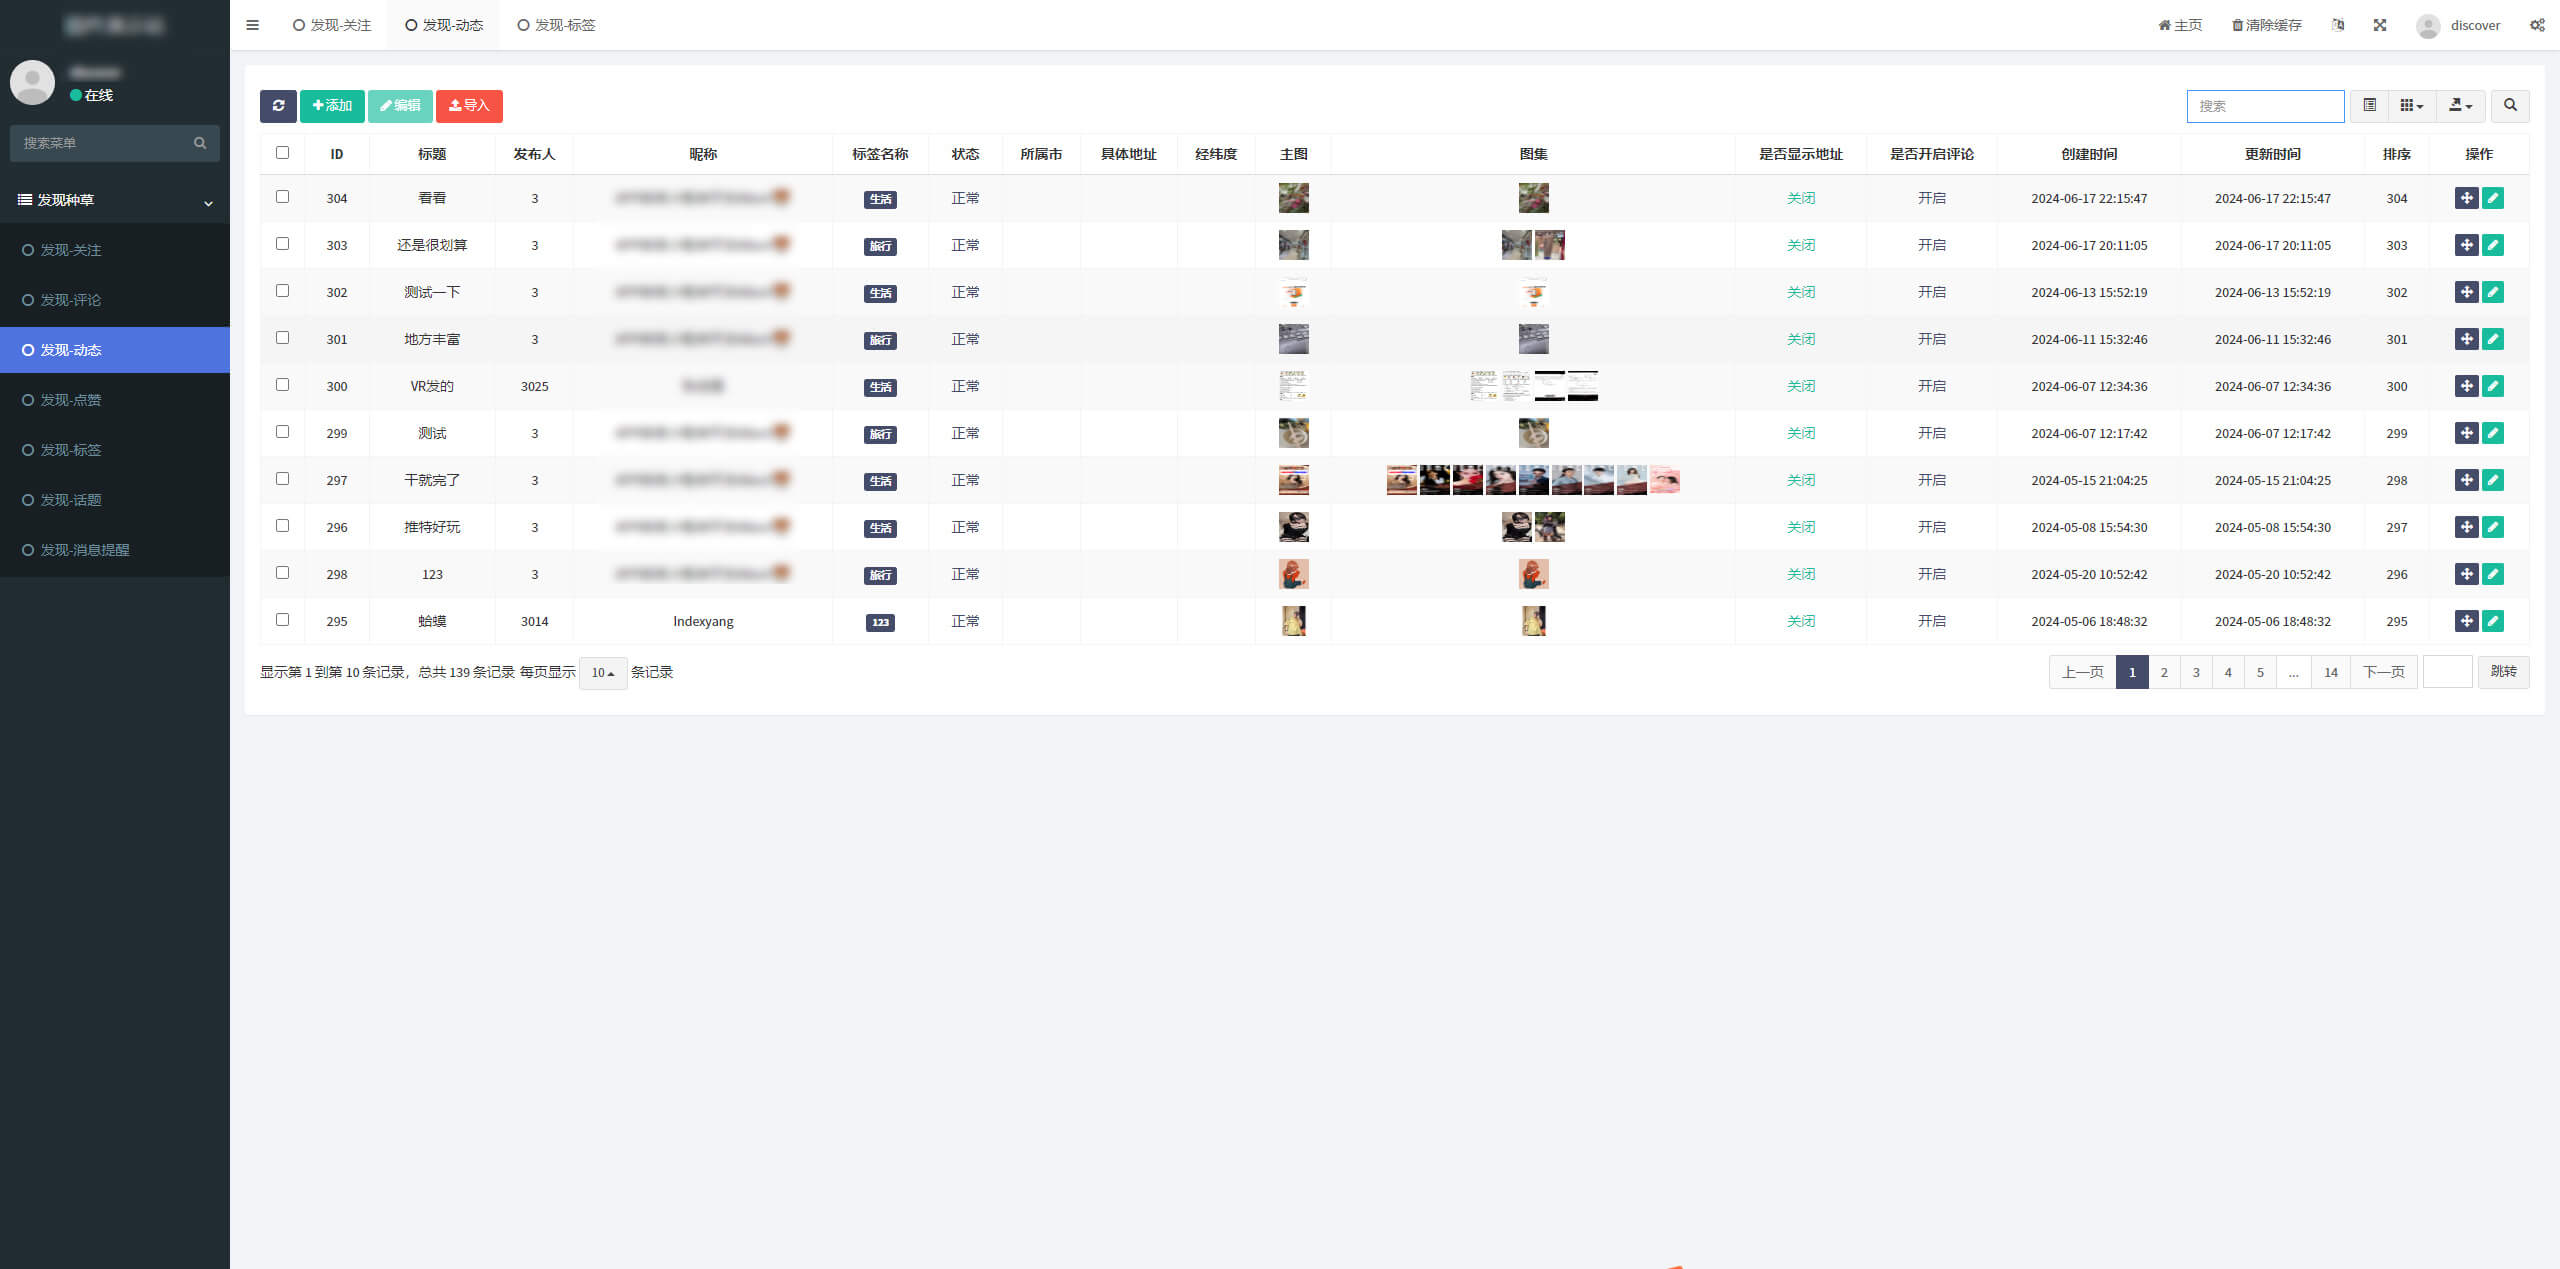Check the select-all checkbox in the table header
The width and height of the screenshot is (2560, 1269).
282,153
